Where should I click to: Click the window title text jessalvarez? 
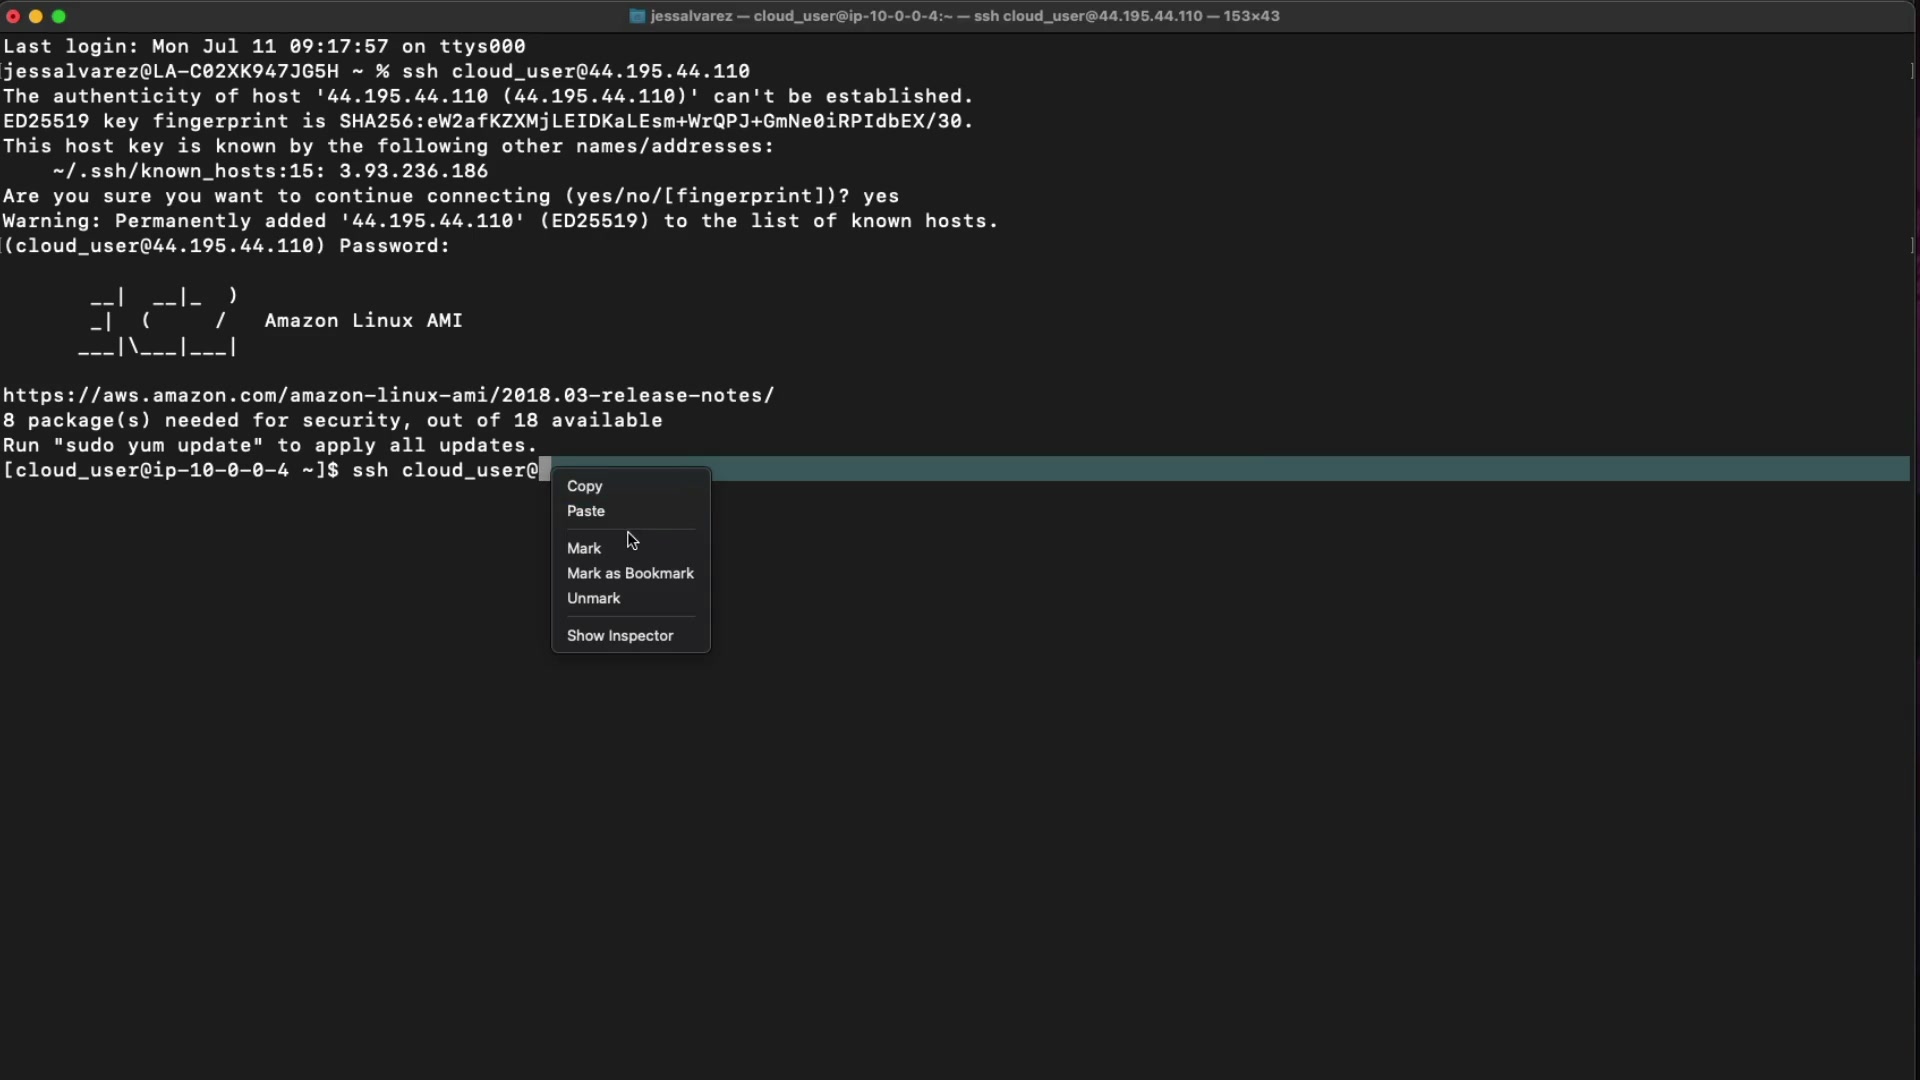[691, 16]
